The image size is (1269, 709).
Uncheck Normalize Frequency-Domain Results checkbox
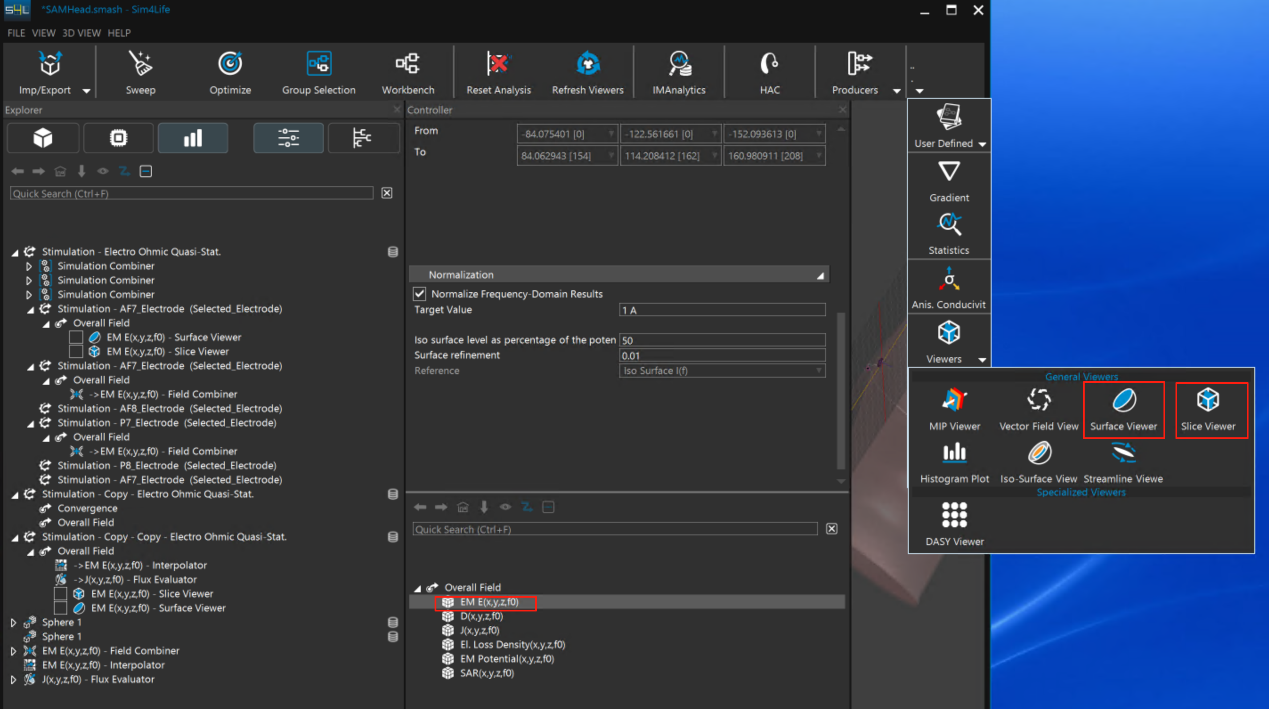click(x=420, y=294)
